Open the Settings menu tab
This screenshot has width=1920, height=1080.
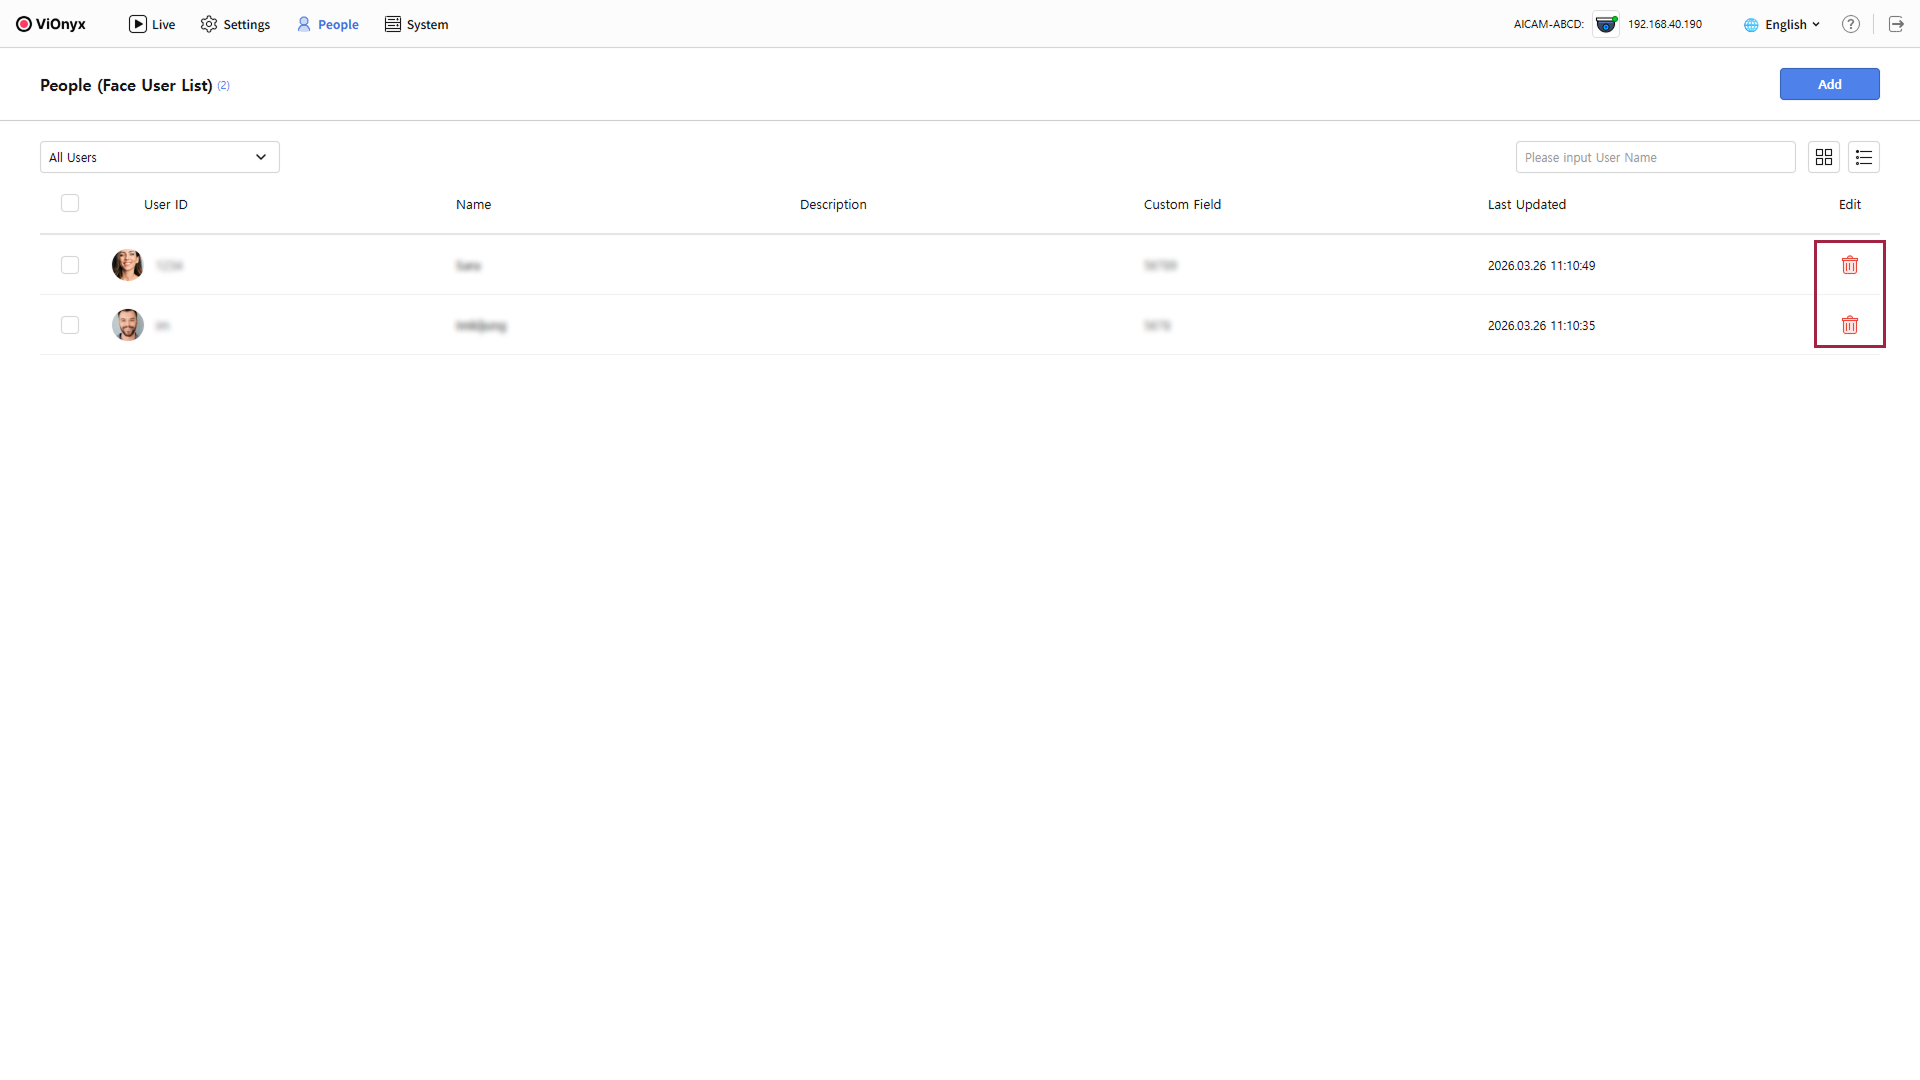[235, 24]
